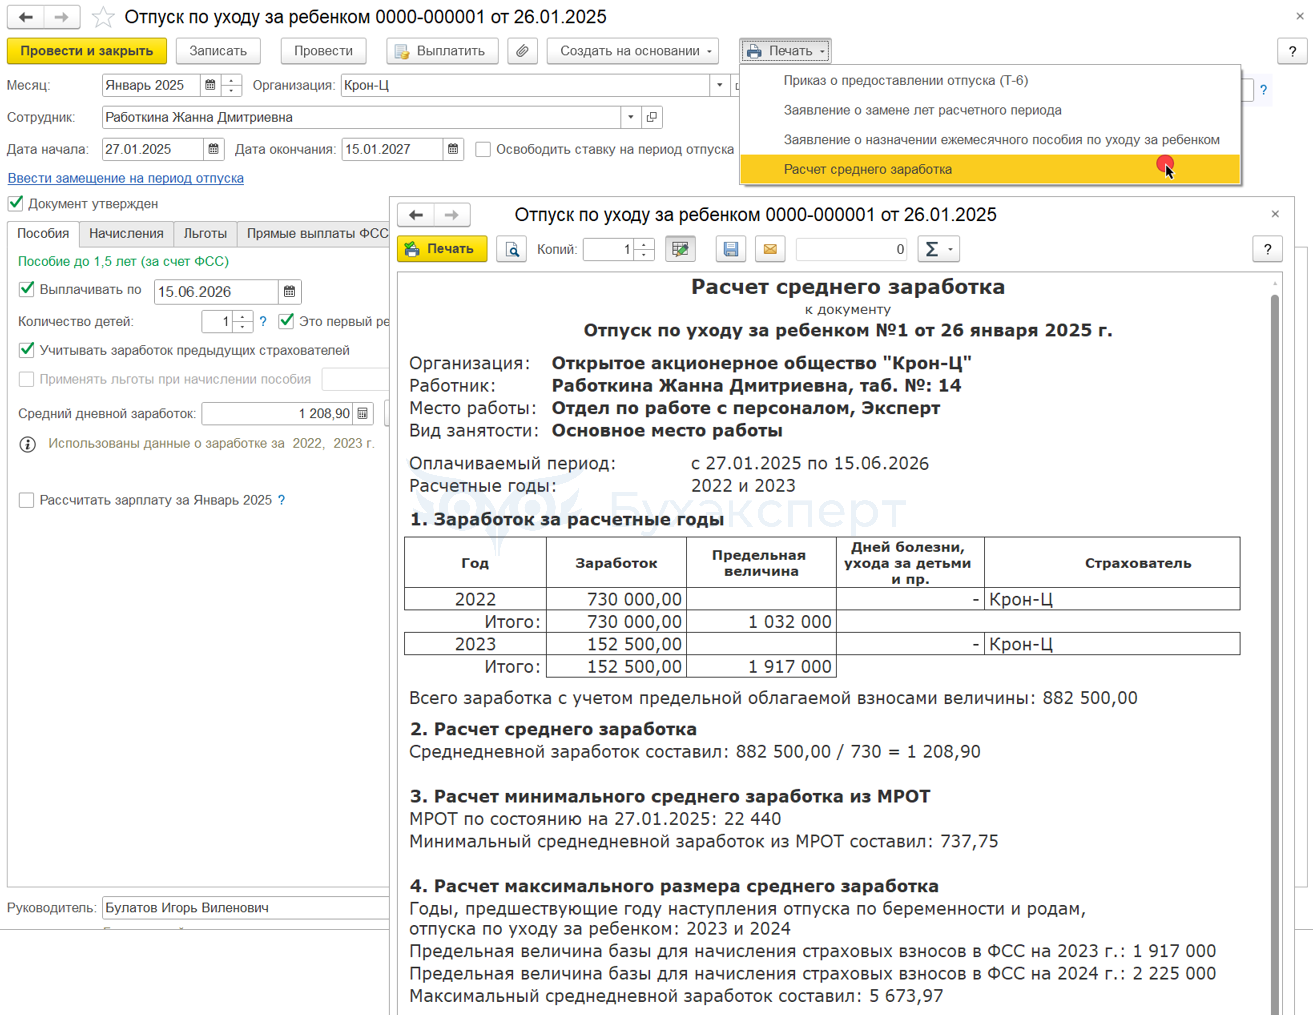Click help mark next to Количество детей
1313x1015 pixels.
(x=263, y=321)
